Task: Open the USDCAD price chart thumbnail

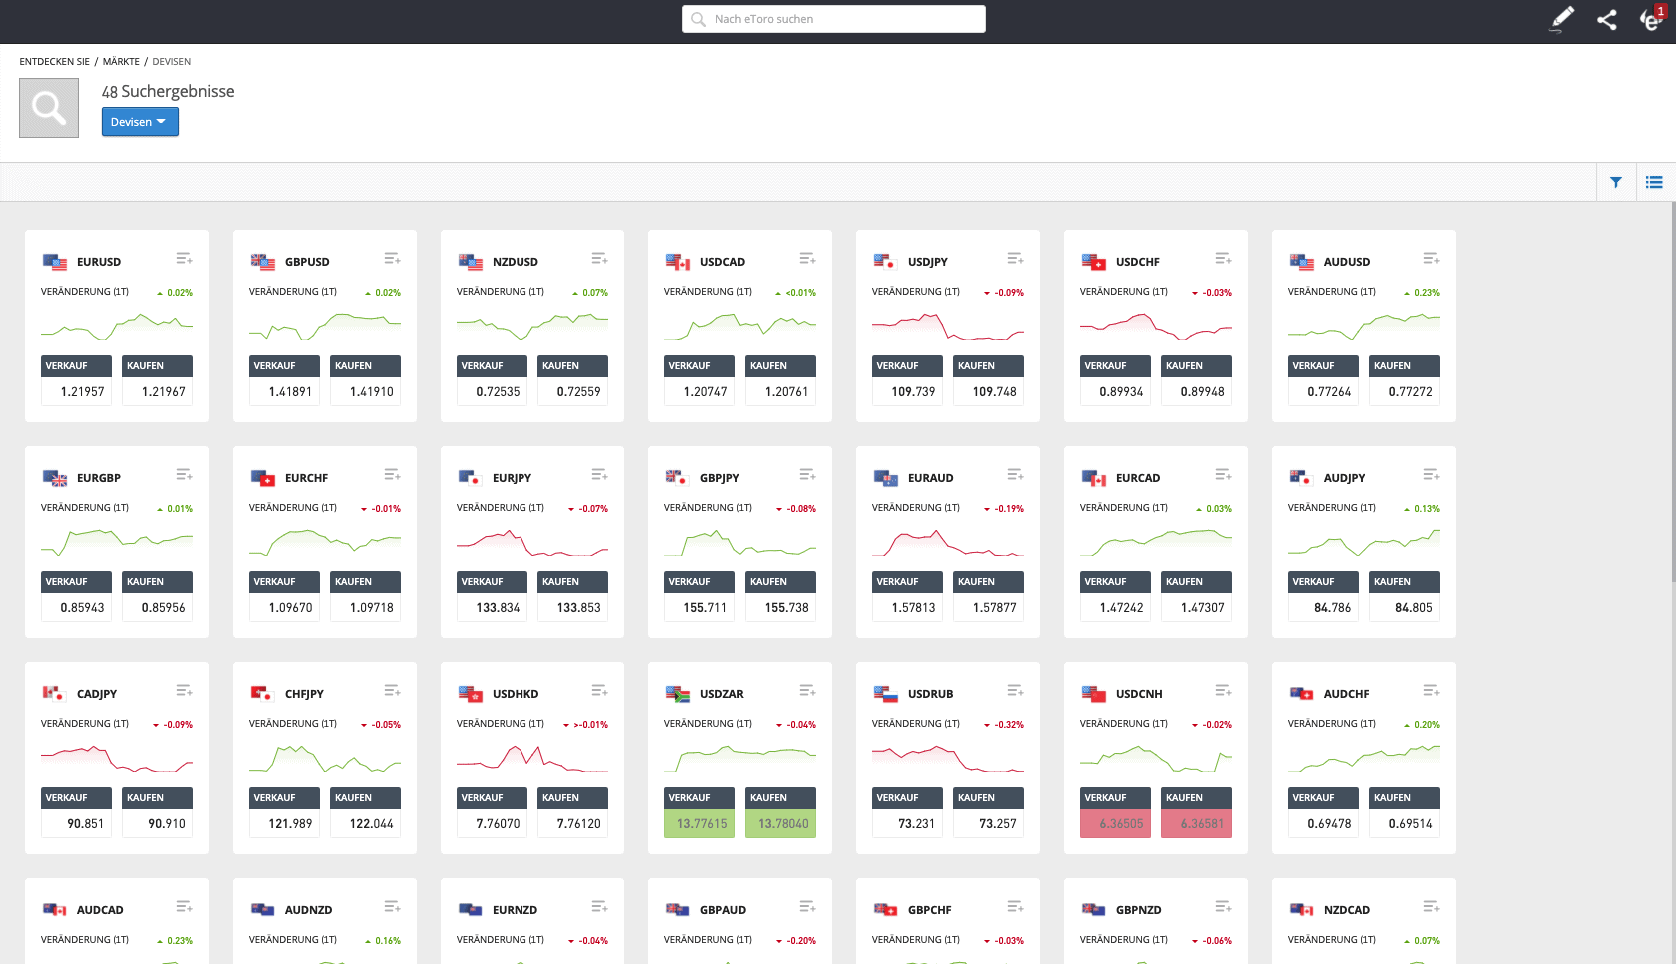Action: click(x=740, y=325)
